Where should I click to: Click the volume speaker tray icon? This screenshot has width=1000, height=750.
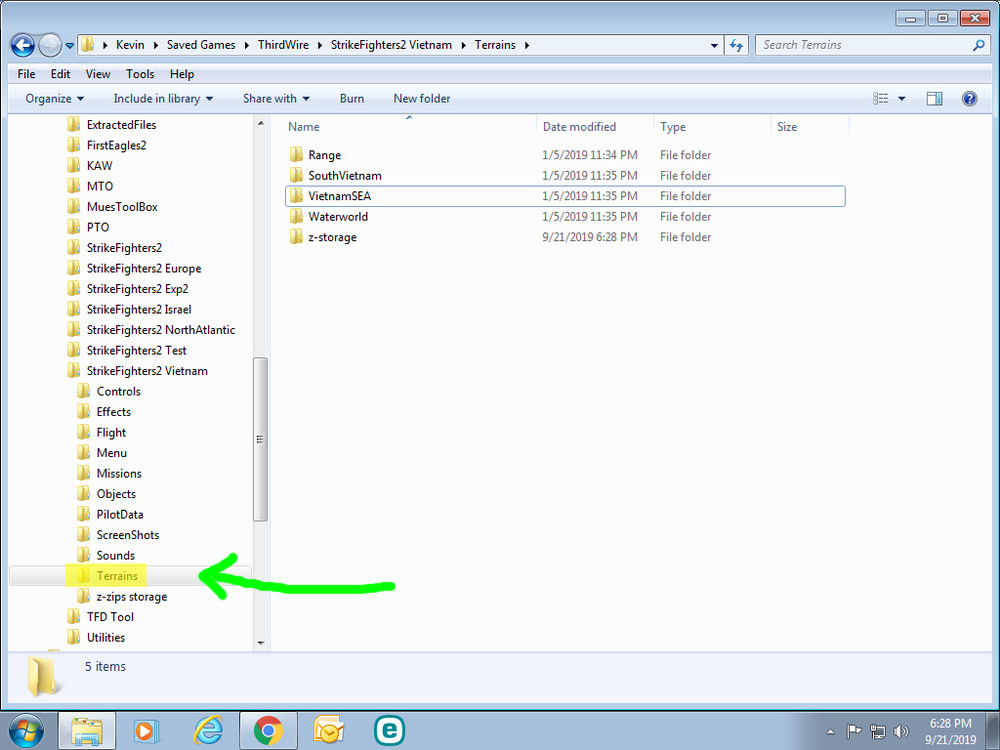tap(901, 731)
